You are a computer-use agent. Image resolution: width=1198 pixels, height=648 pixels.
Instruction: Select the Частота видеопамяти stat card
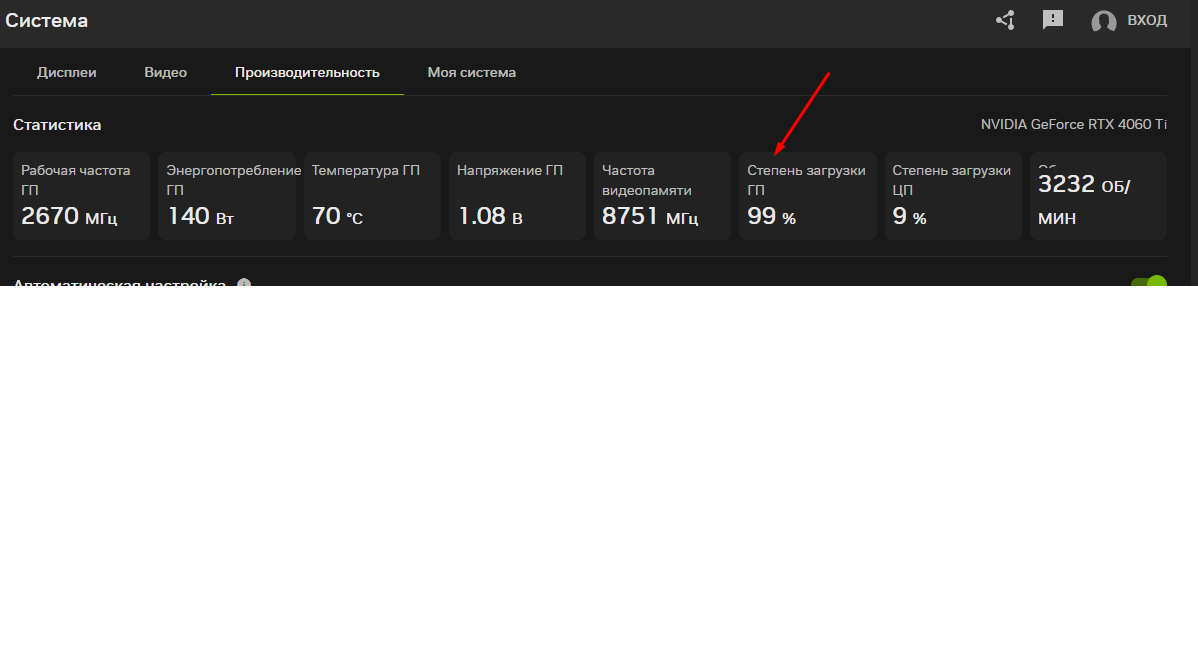click(x=662, y=196)
